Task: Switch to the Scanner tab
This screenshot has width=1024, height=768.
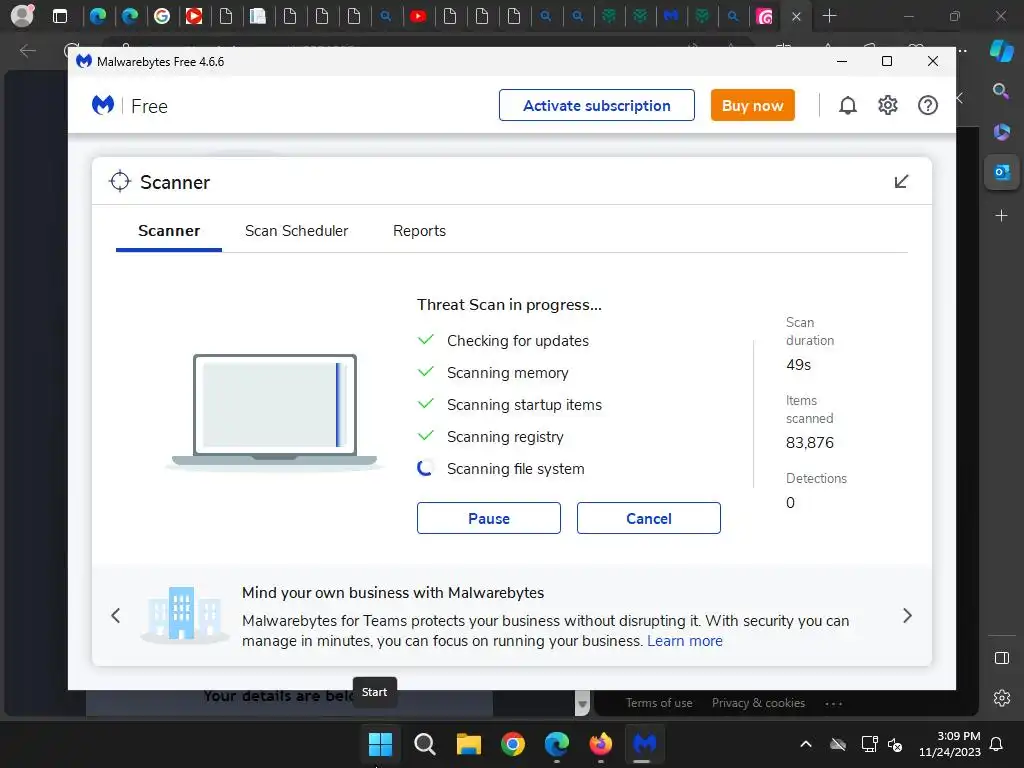Action: (169, 231)
